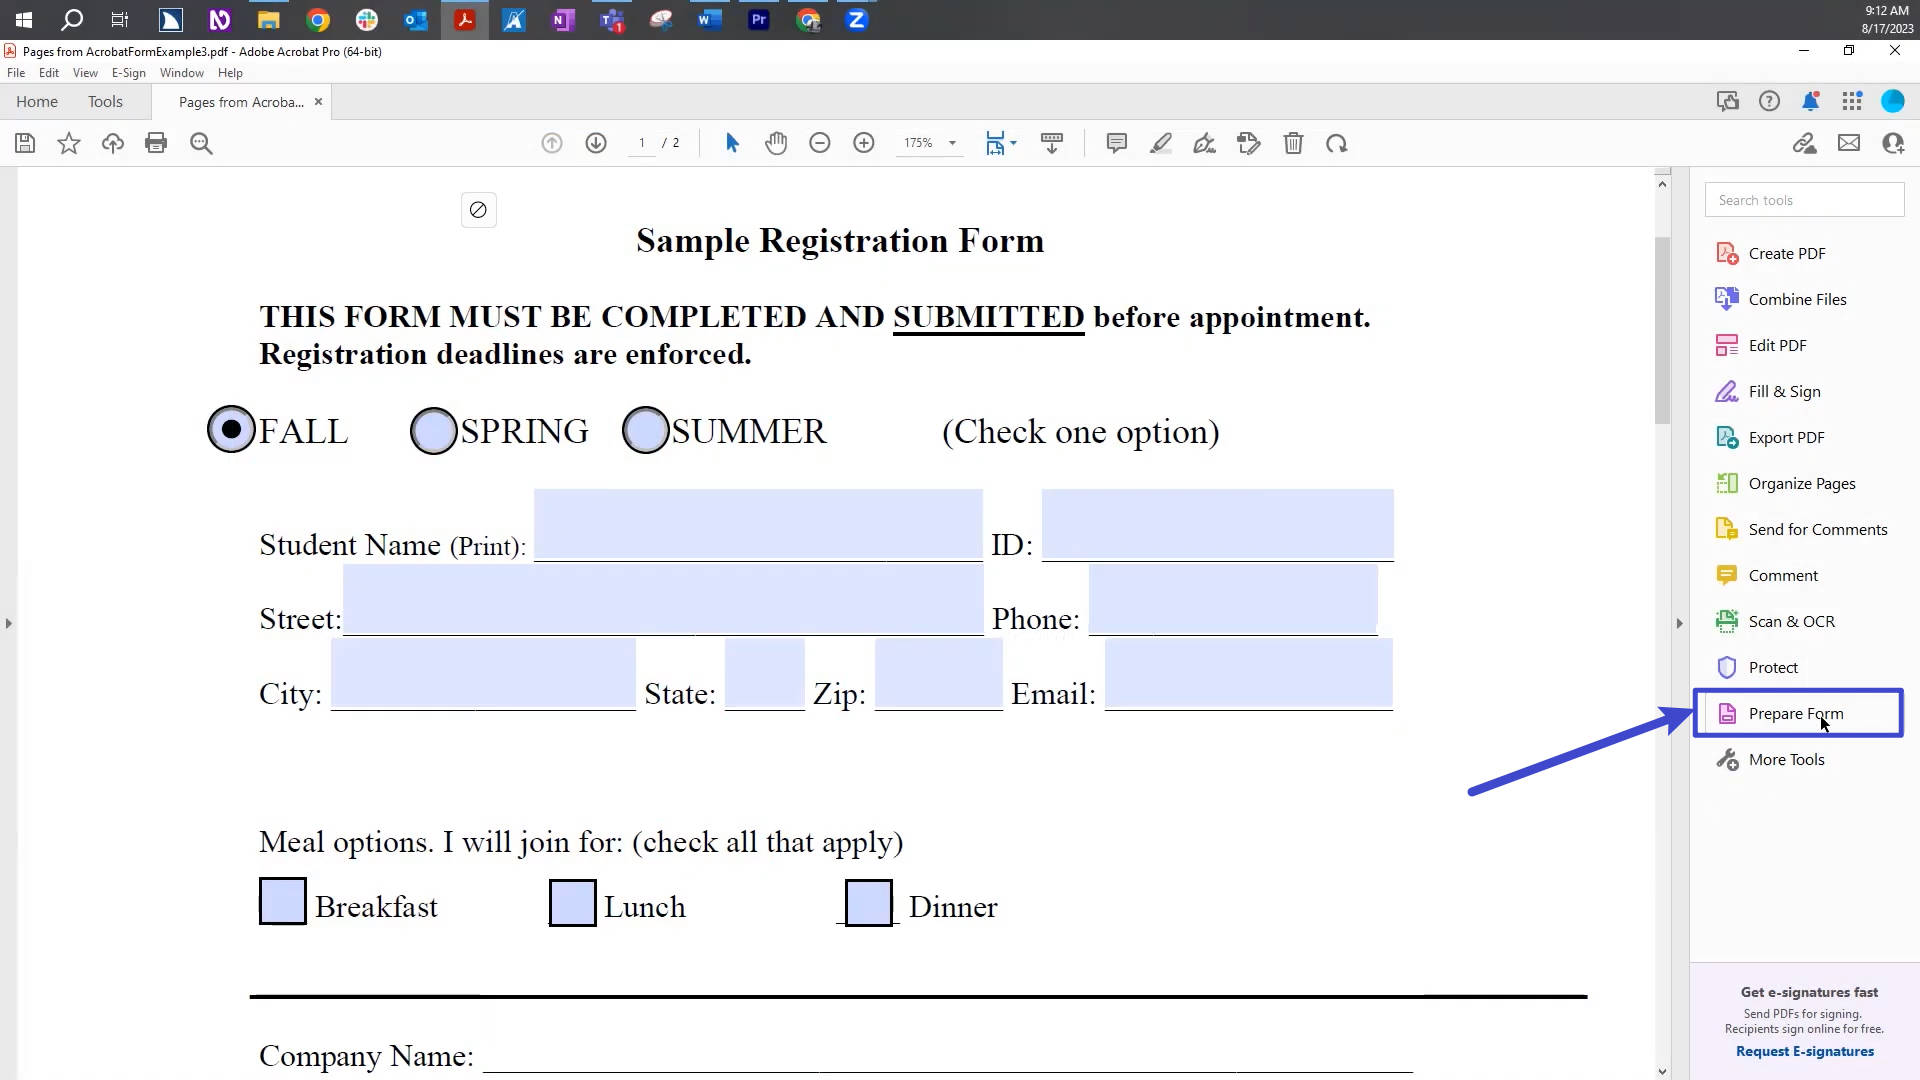Open Sign document pen tool
Screen dimensions: 1920x1080
coord(1205,143)
